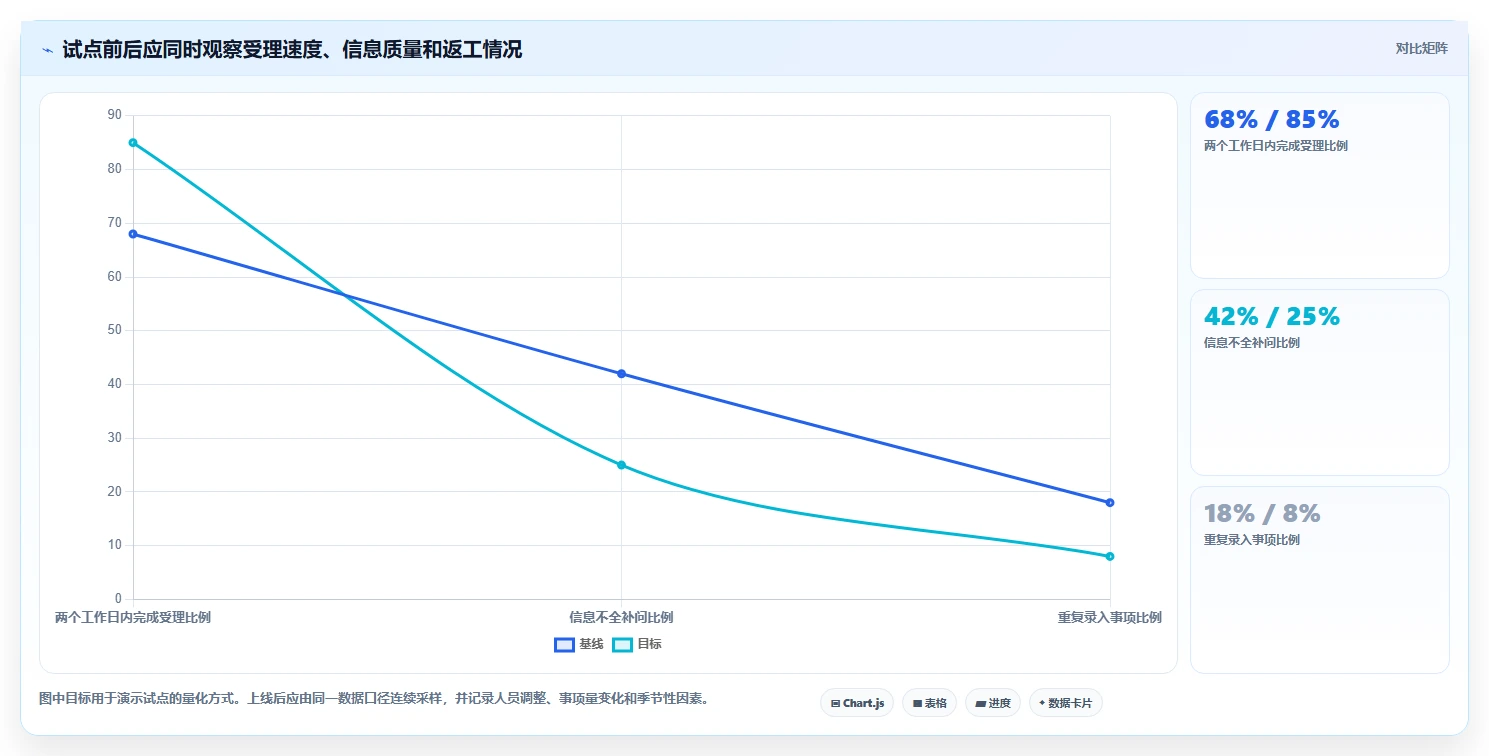
Task: Click x-axis label 重复录入事项比例
Action: 1110,617
